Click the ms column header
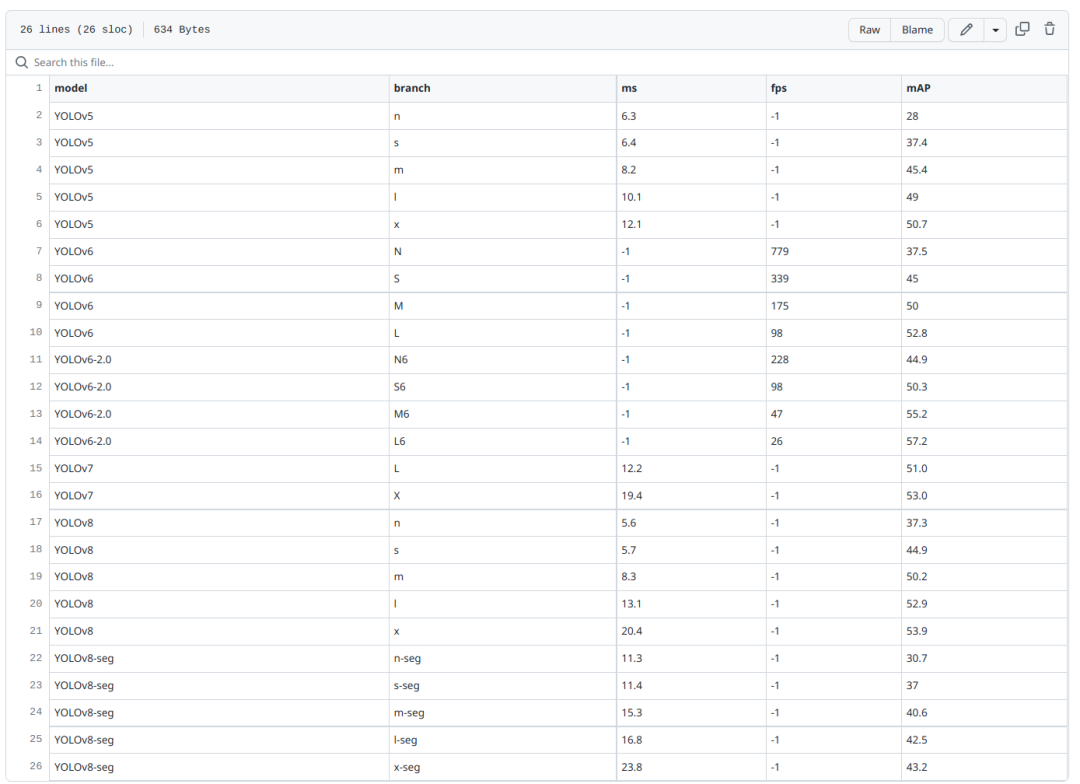Screen dimensions: 1080x784 629,89
